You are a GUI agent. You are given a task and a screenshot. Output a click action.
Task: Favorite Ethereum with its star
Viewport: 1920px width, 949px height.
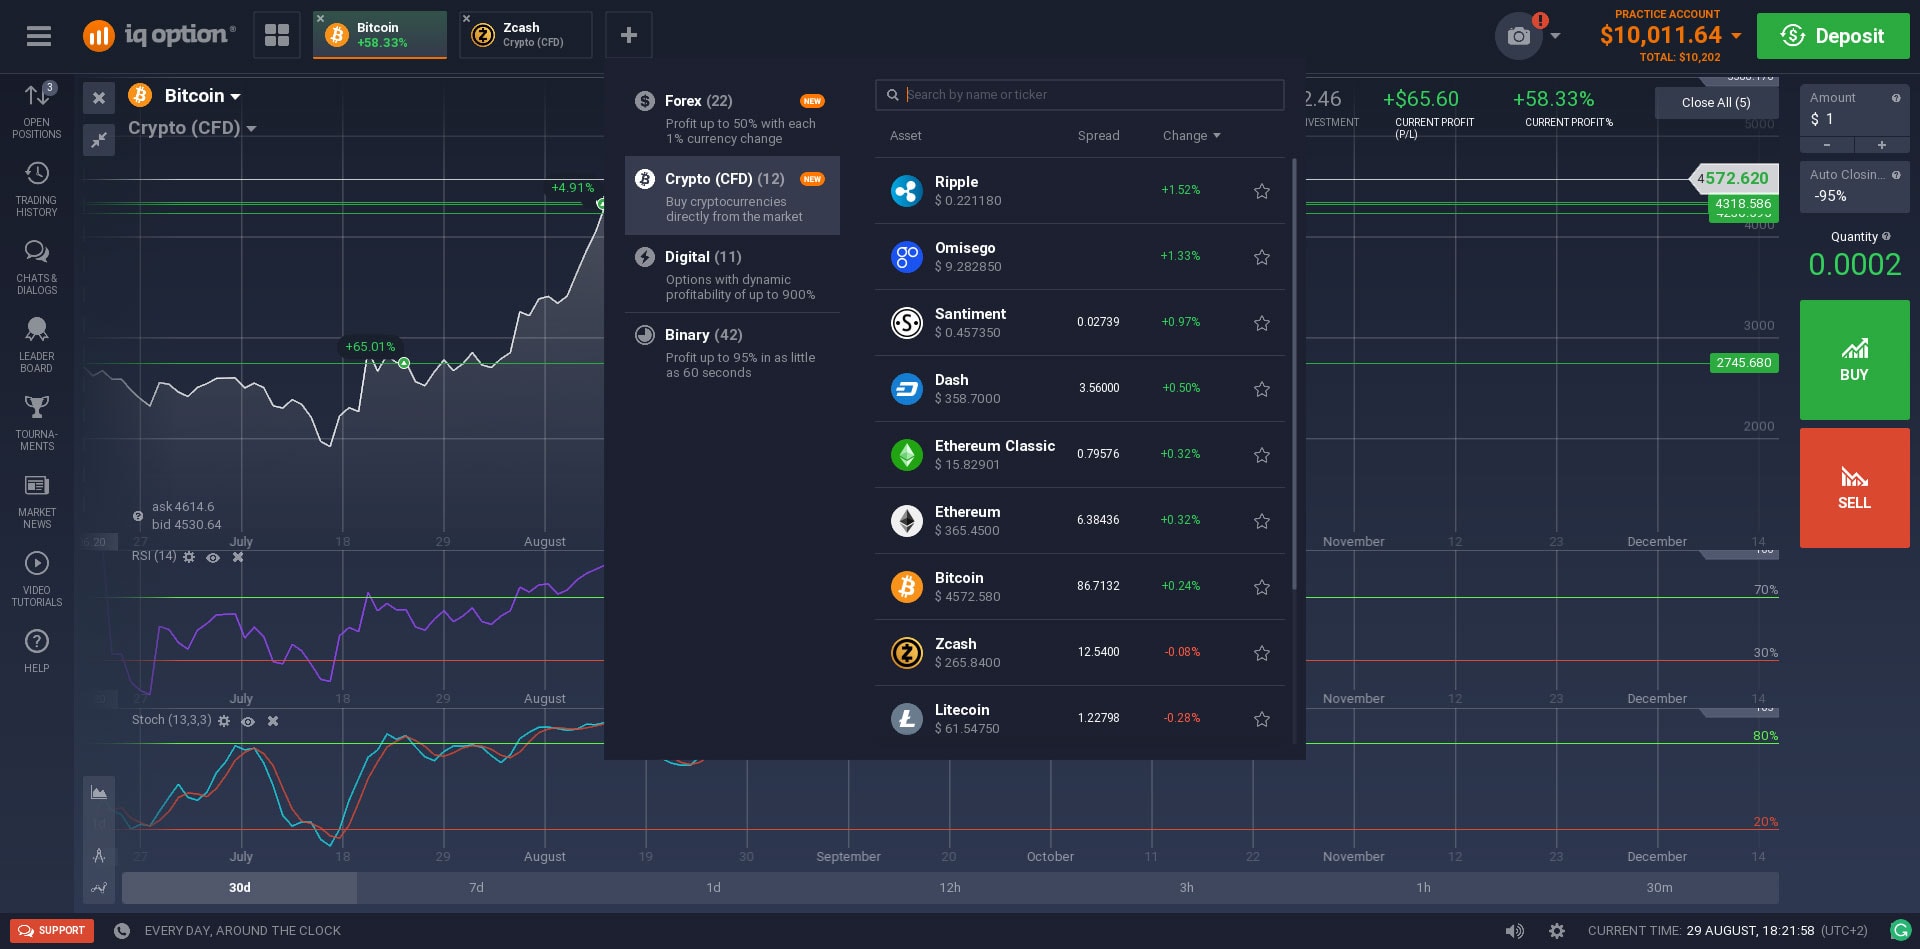coord(1262,521)
